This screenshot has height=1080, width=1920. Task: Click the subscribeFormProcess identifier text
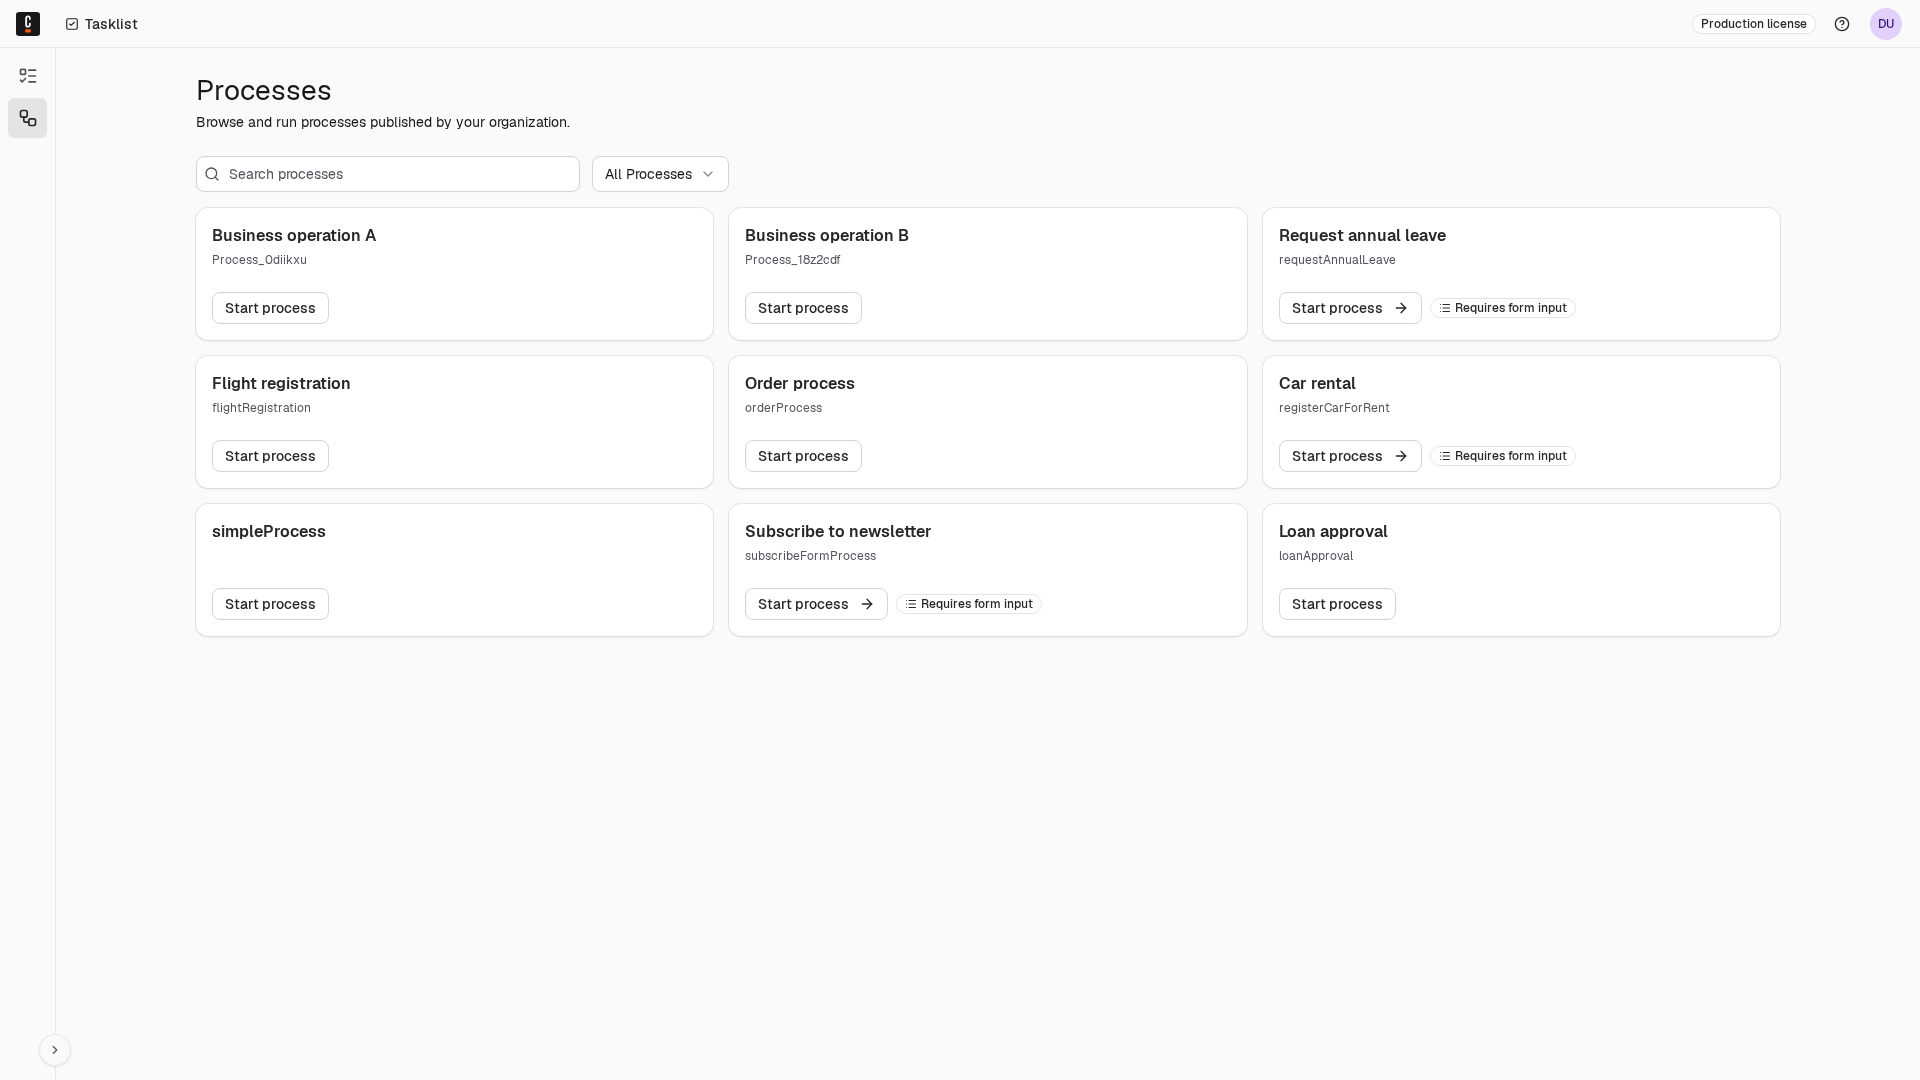click(810, 556)
